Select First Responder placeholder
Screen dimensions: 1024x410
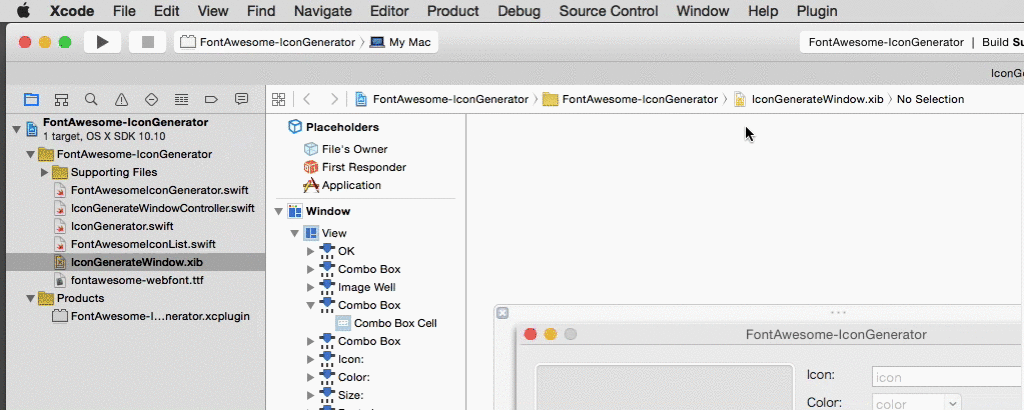pyautogui.click(x=355, y=167)
